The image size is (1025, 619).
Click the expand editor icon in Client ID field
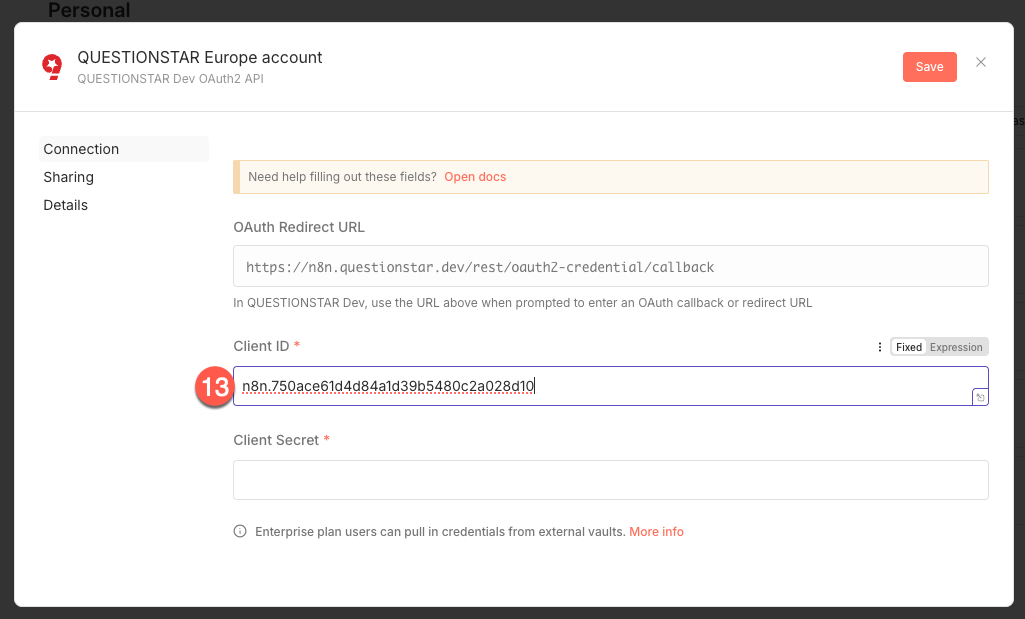[980, 397]
